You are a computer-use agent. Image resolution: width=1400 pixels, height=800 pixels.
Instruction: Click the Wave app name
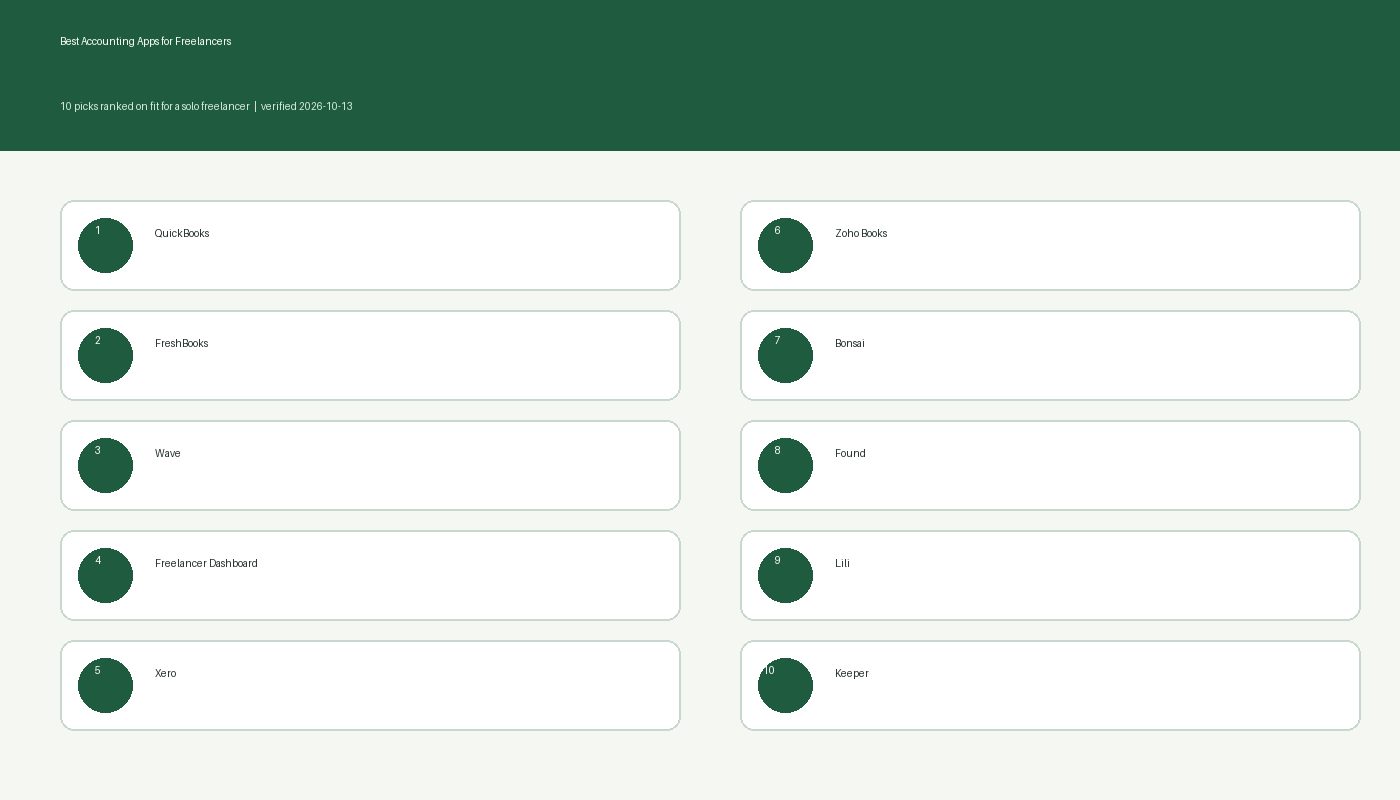pos(168,453)
